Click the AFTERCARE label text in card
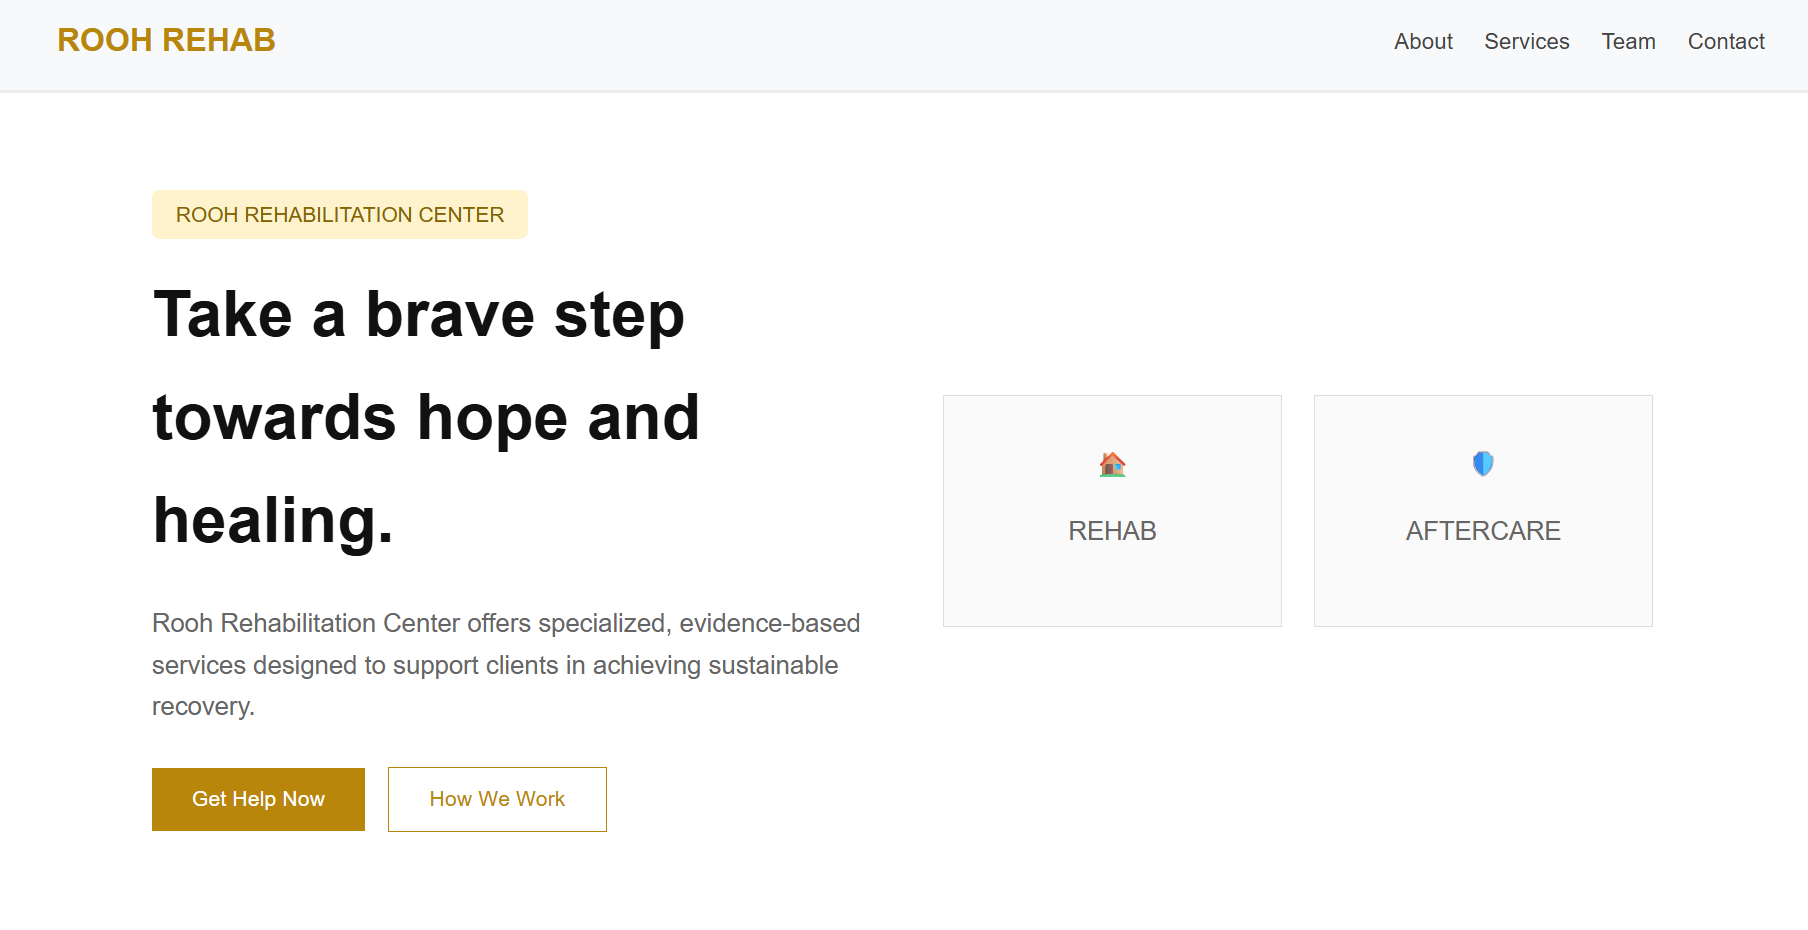The image size is (1808, 930). [1483, 531]
